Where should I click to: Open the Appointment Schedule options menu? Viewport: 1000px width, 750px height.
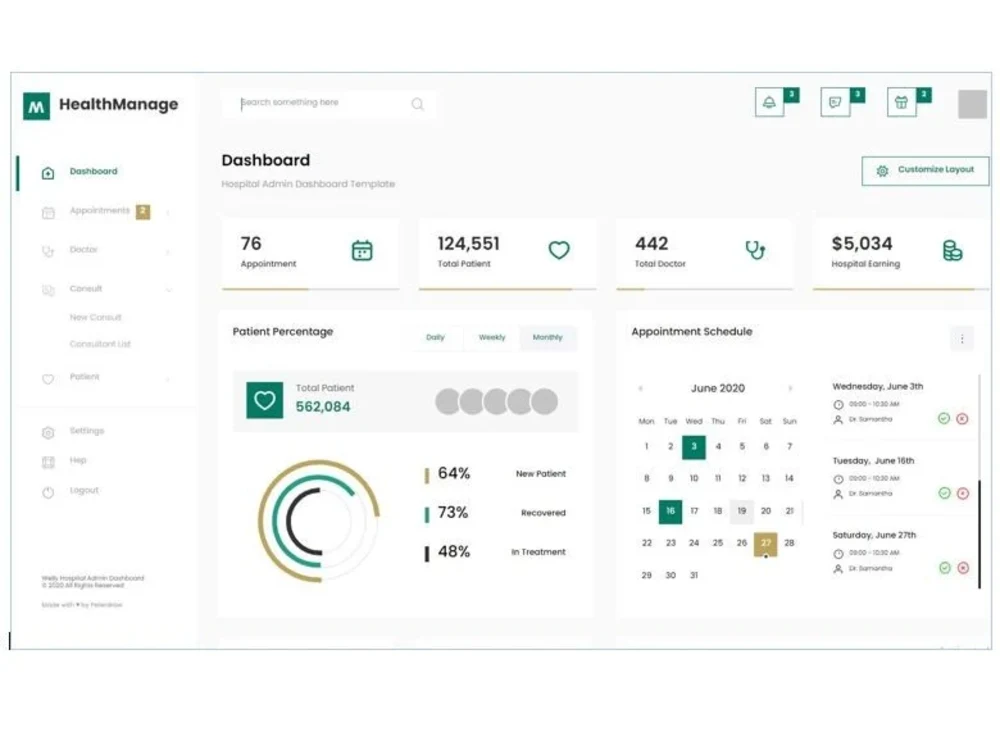(x=960, y=337)
